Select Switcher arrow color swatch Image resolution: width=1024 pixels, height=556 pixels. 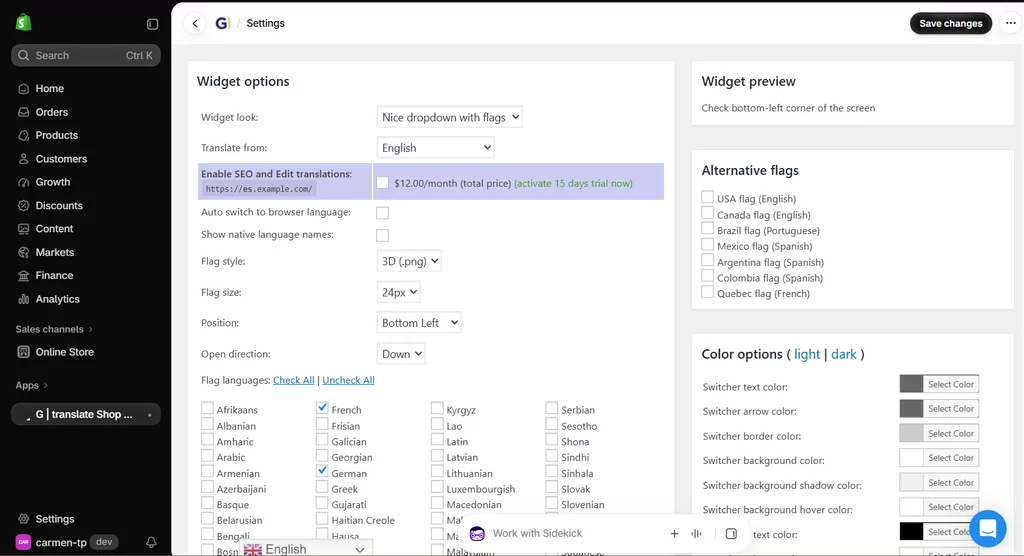pyautogui.click(x=911, y=408)
